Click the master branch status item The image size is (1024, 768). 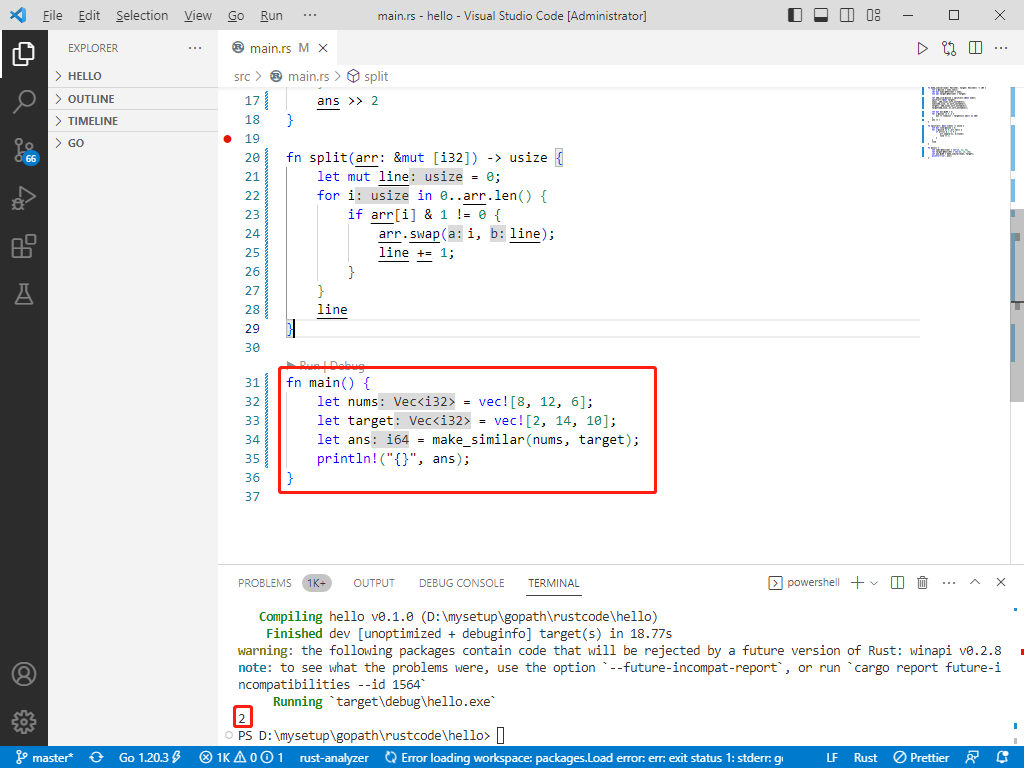(44, 758)
